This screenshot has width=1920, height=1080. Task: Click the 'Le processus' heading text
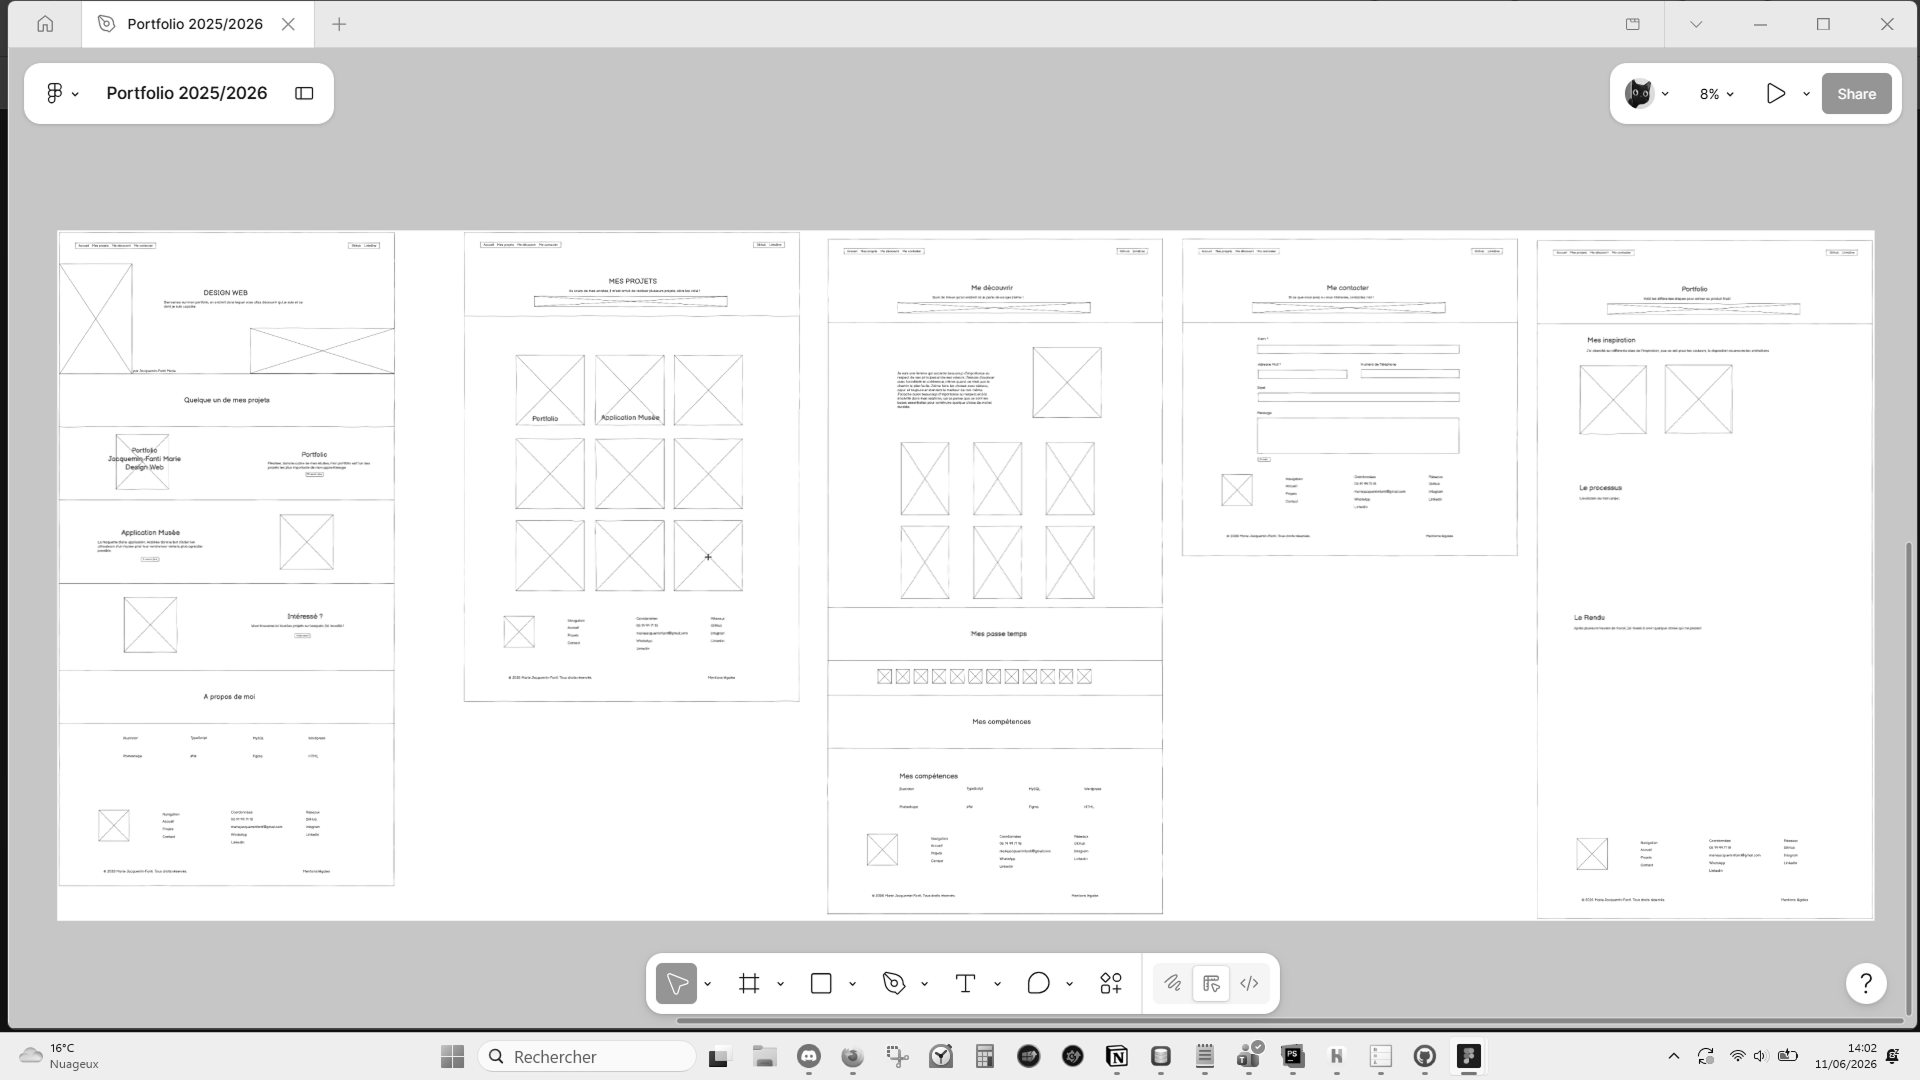[x=1601, y=488]
